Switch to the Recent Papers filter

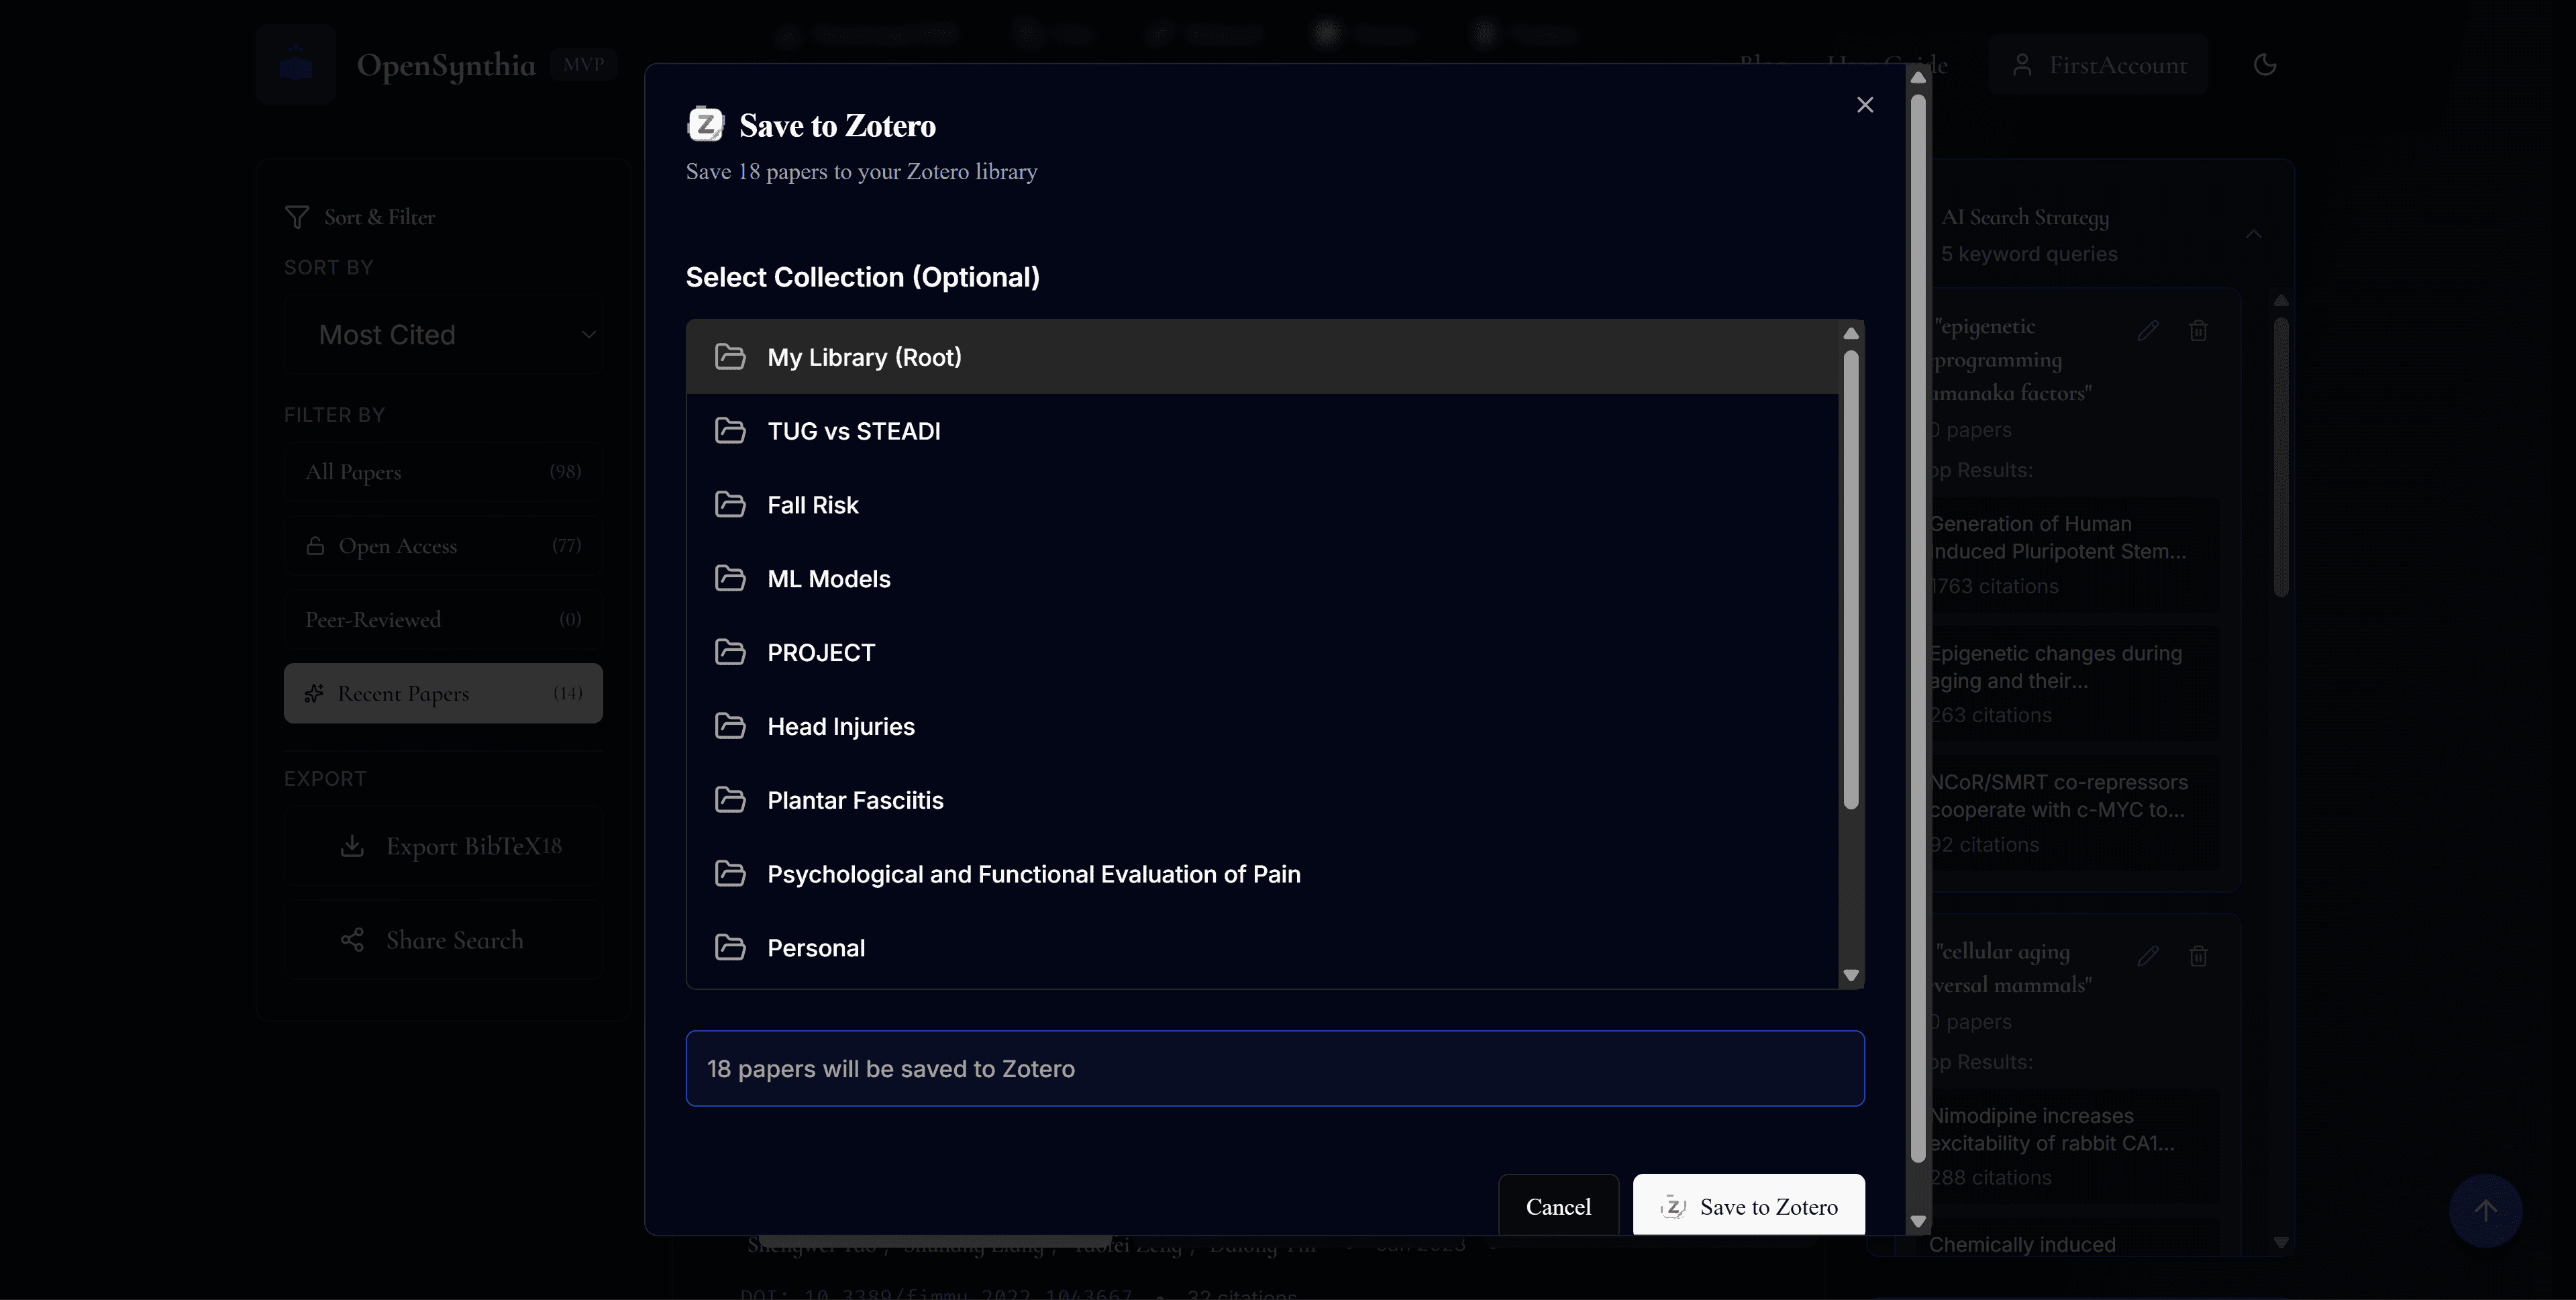coord(443,693)
